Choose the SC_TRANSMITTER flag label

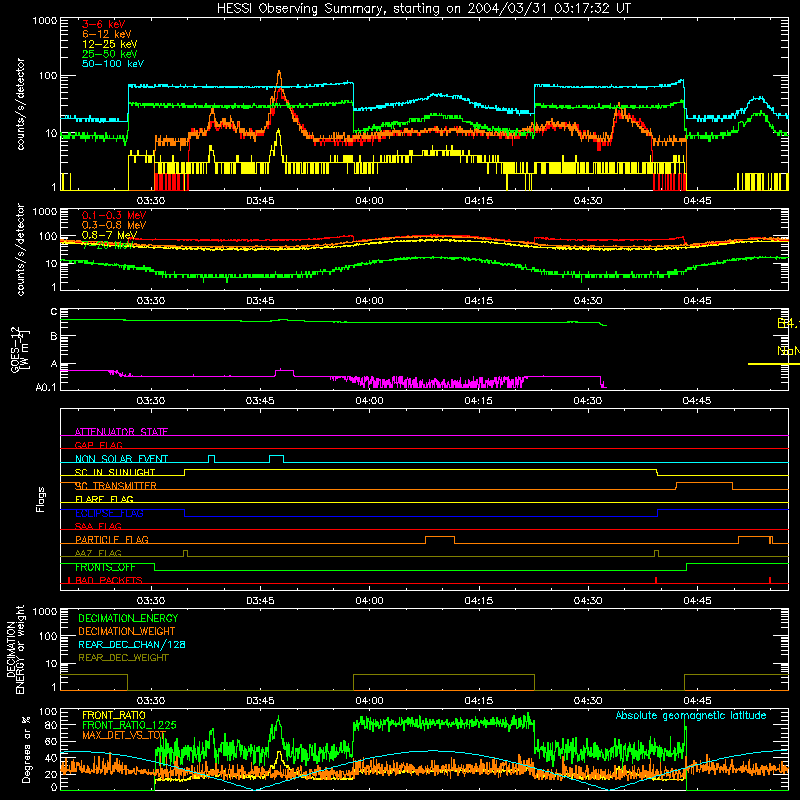(115, 486)
